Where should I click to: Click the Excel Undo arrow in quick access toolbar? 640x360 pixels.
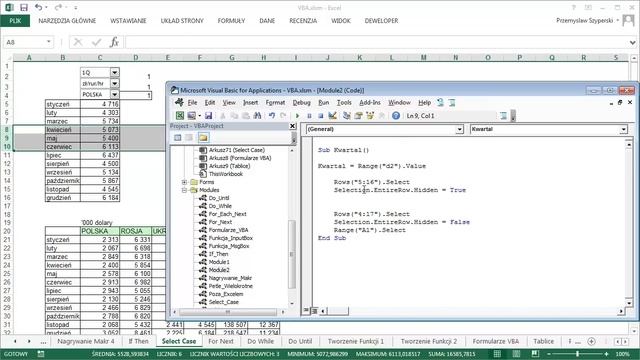point(38,7)
